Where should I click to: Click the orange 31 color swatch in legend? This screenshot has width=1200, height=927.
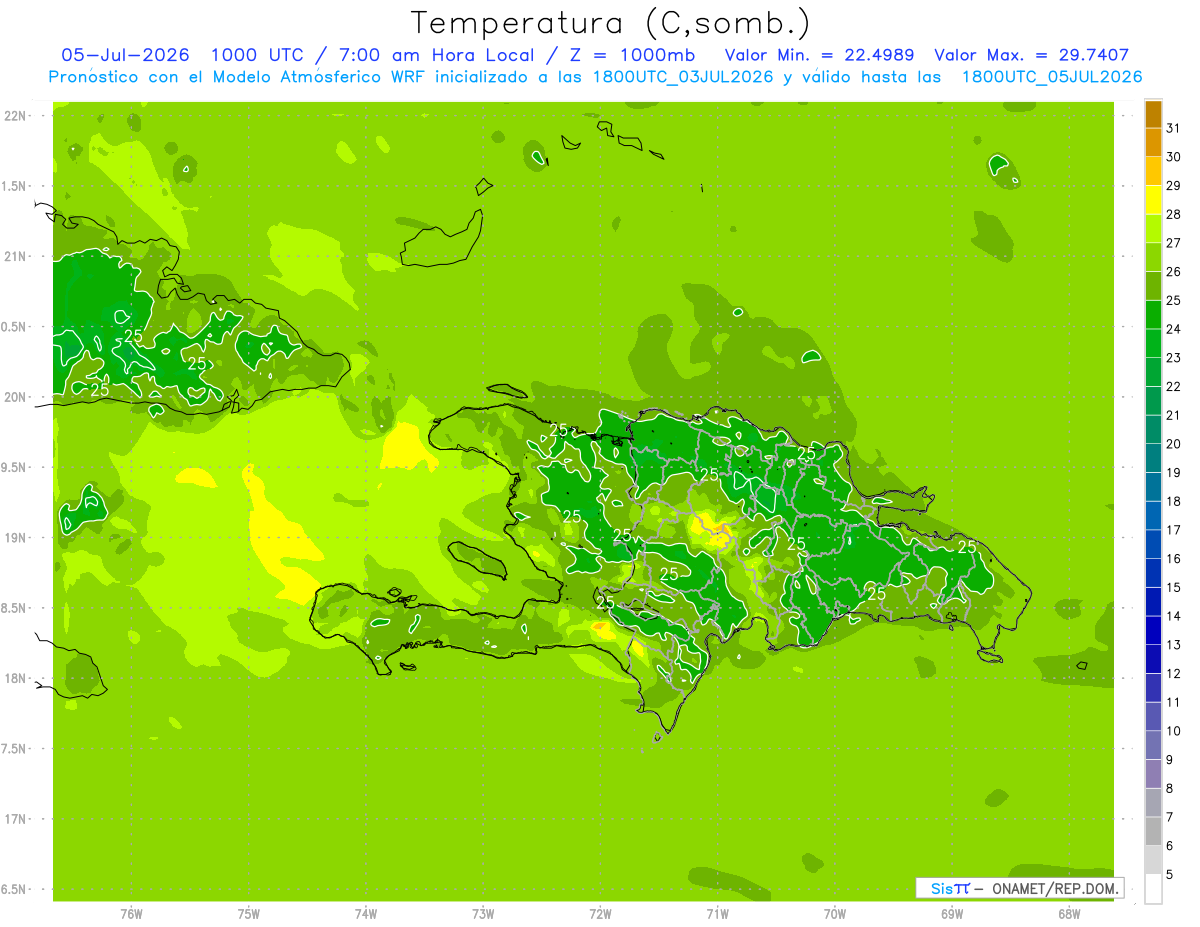1153,115
